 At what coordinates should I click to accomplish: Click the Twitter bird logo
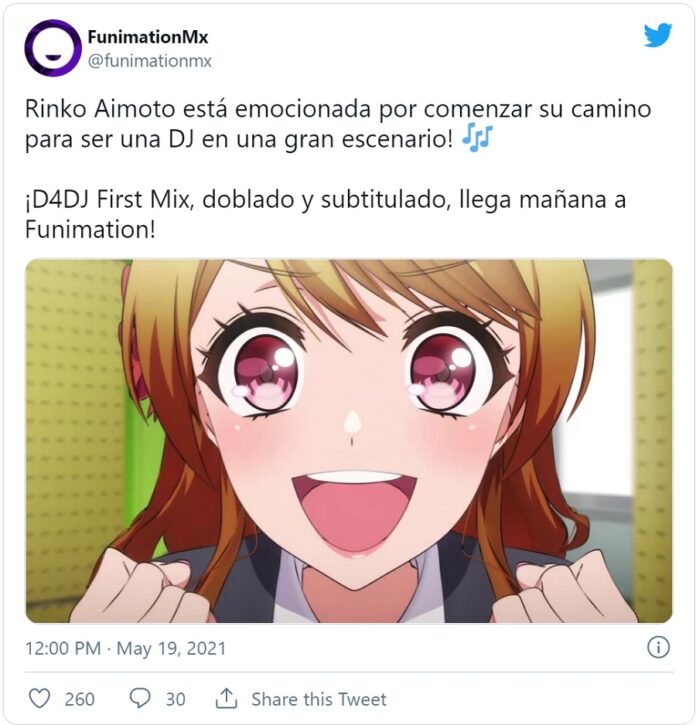click(658, 35)
